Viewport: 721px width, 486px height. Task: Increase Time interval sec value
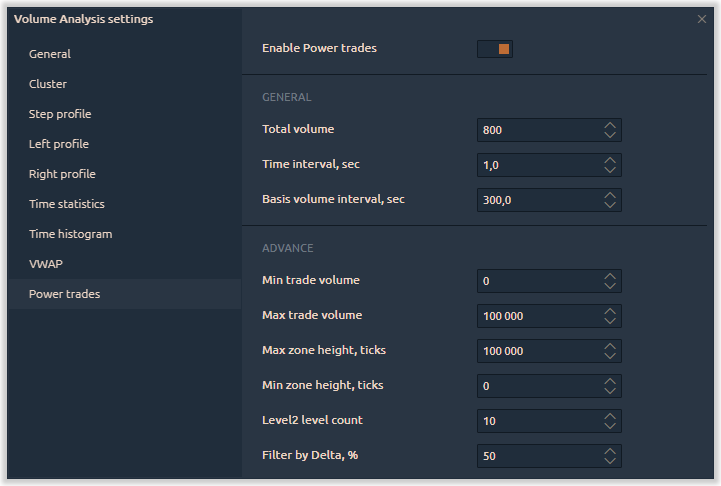[610, 160]
